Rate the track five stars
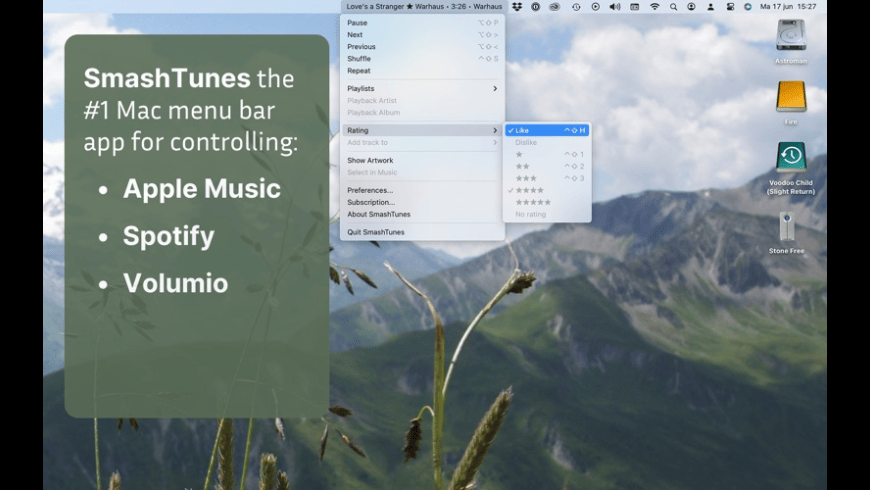 coord(547,203)
